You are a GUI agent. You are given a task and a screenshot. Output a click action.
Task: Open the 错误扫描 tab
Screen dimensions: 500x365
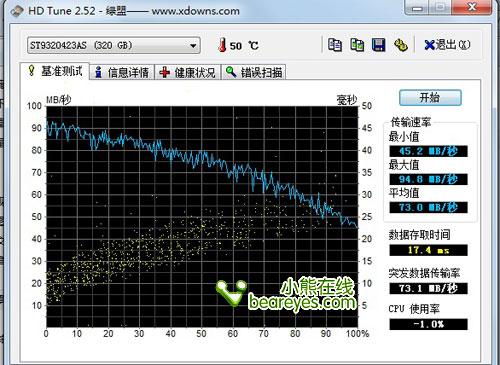[x=254, y=72]
